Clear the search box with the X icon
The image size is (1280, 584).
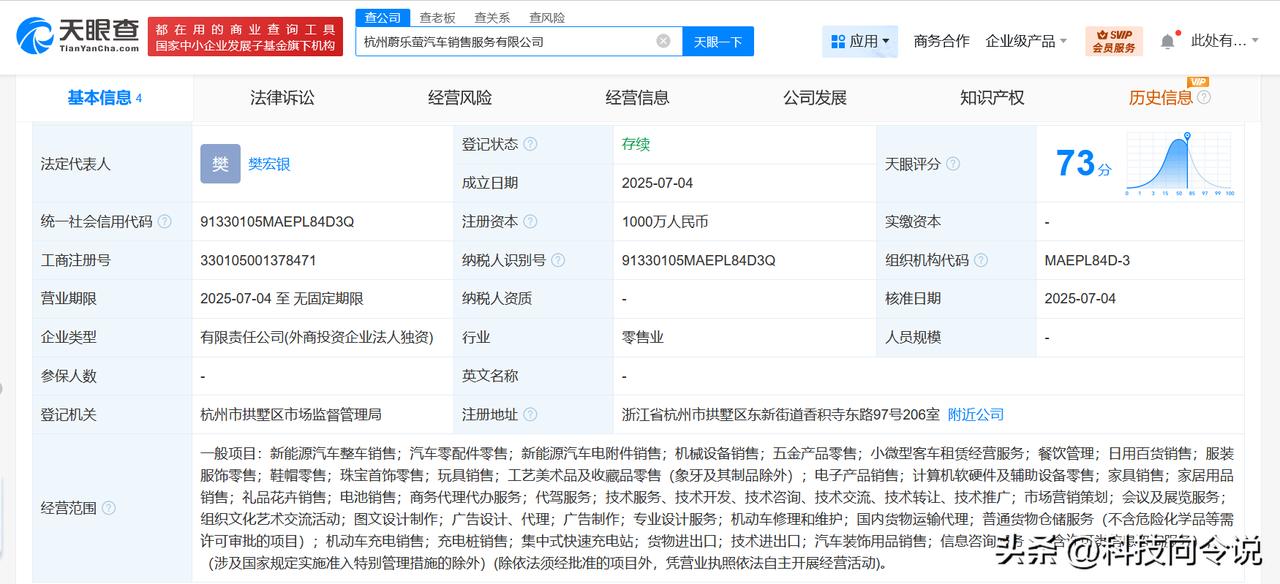click(x=663, y=41)
